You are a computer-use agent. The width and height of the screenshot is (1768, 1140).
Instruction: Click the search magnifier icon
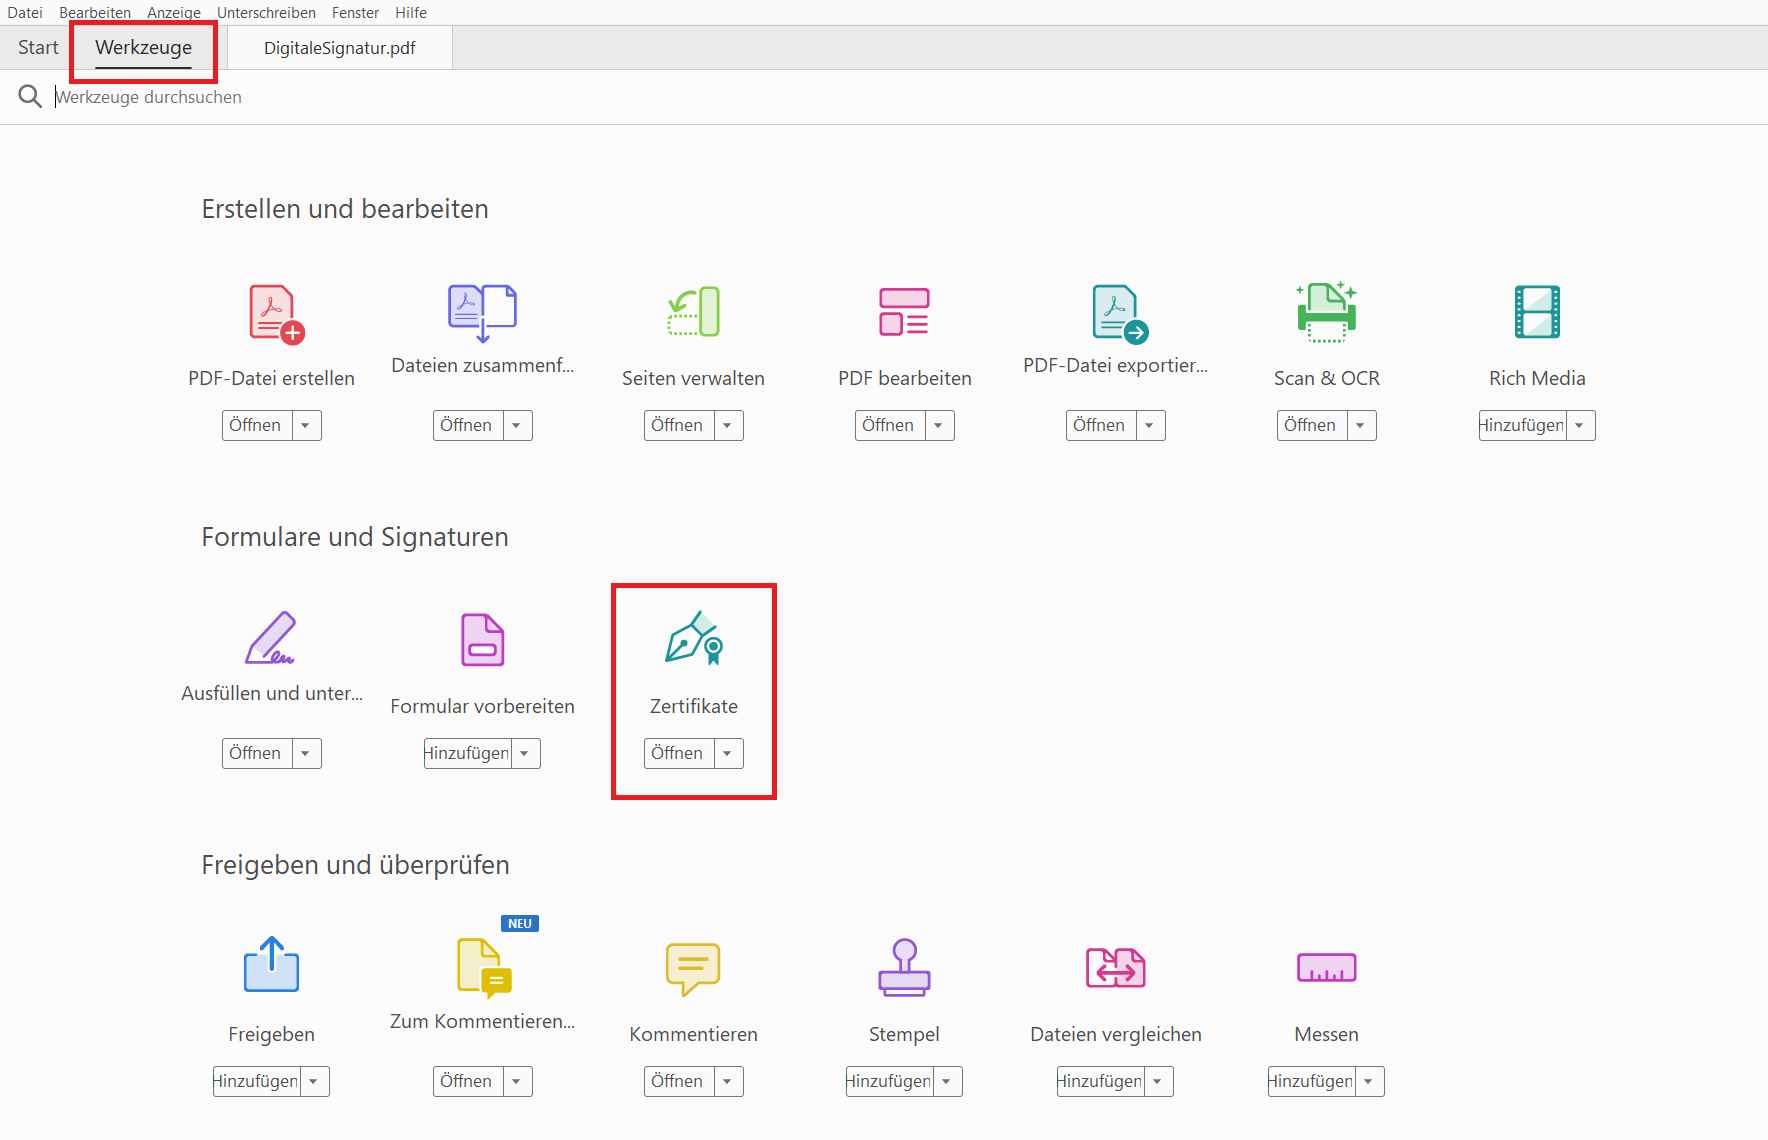pos(30,96)
